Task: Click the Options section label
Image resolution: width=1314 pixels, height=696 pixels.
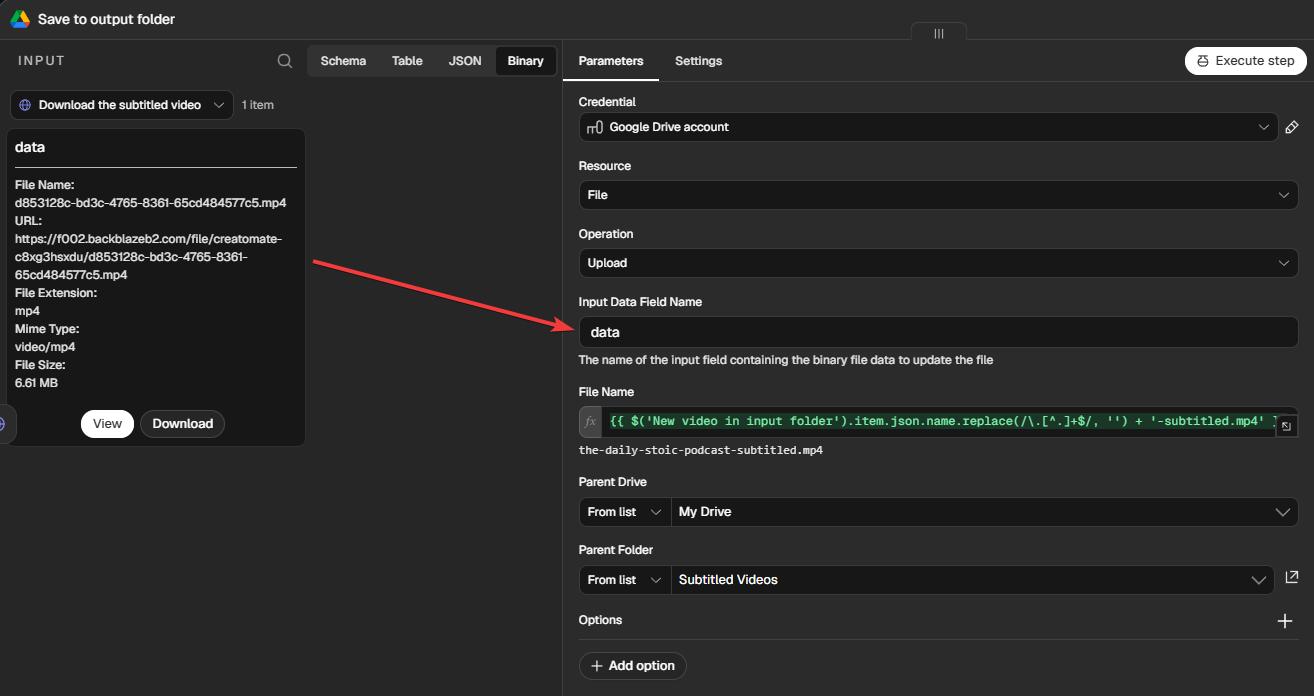Action: 600,620
